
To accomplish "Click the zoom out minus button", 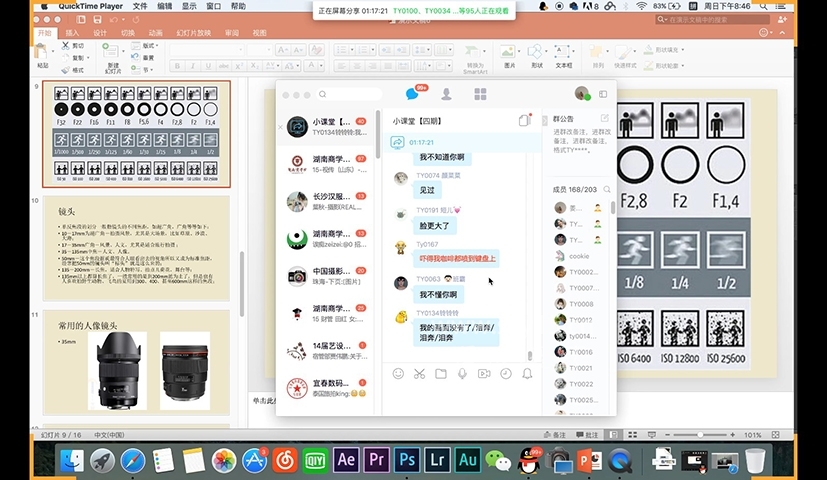I will [x=667, y=435].
